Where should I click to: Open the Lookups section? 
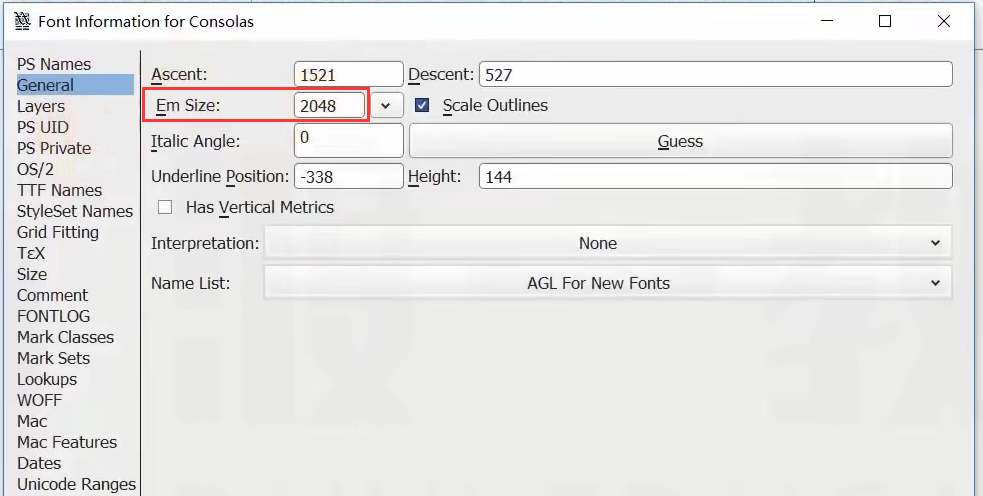point(46,379)
